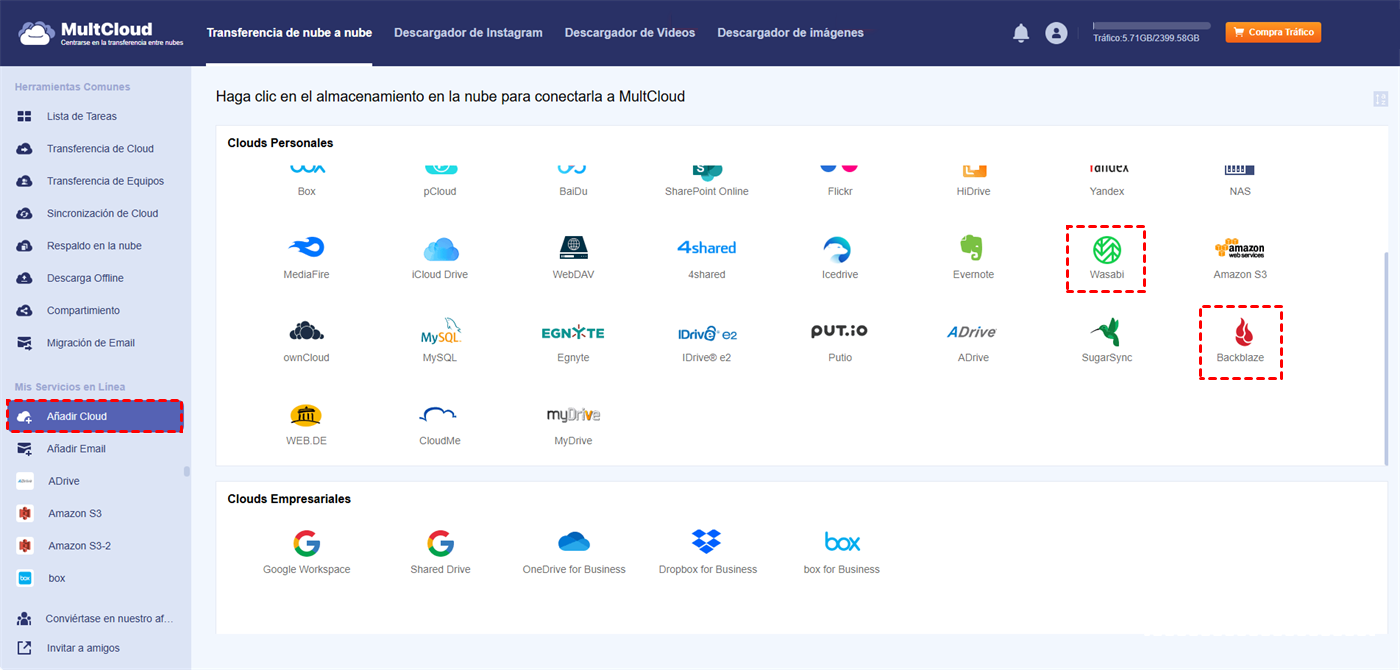
Task: Click the Compra Tráfico button
Action: (1273, 32)
